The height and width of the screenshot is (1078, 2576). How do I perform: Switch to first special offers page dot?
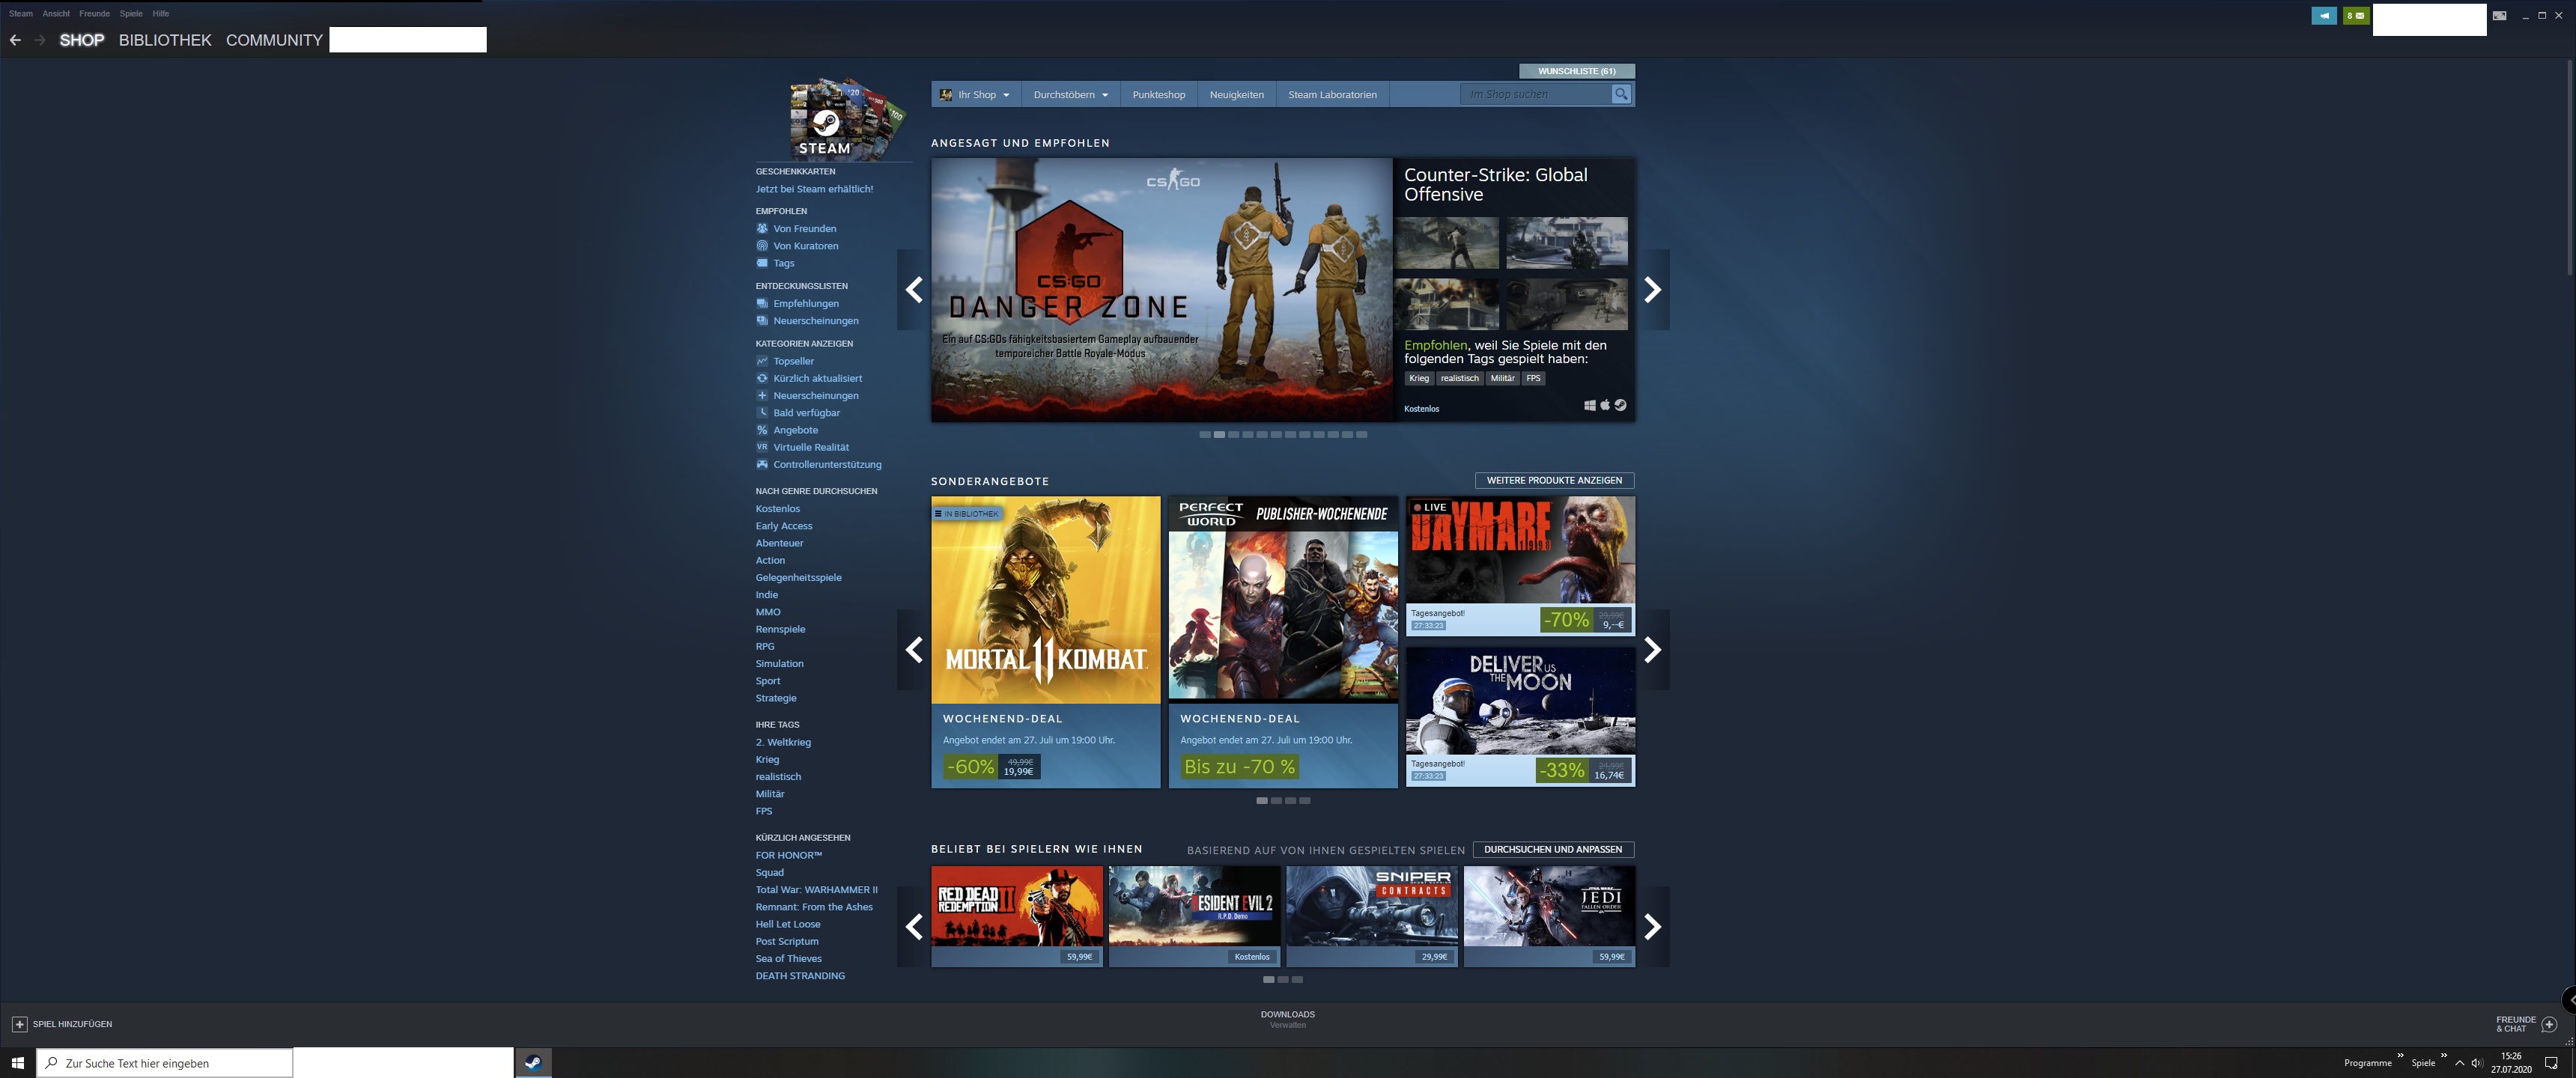click(1262, 801)
